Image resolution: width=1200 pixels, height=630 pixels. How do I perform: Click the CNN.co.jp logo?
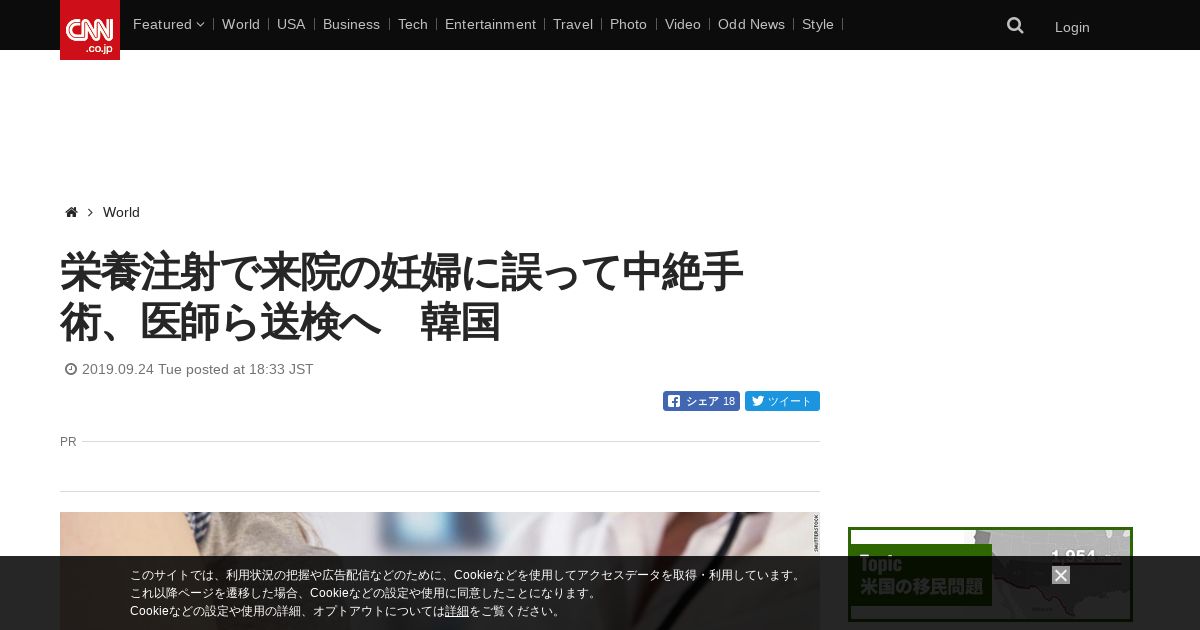pos(90,30)
